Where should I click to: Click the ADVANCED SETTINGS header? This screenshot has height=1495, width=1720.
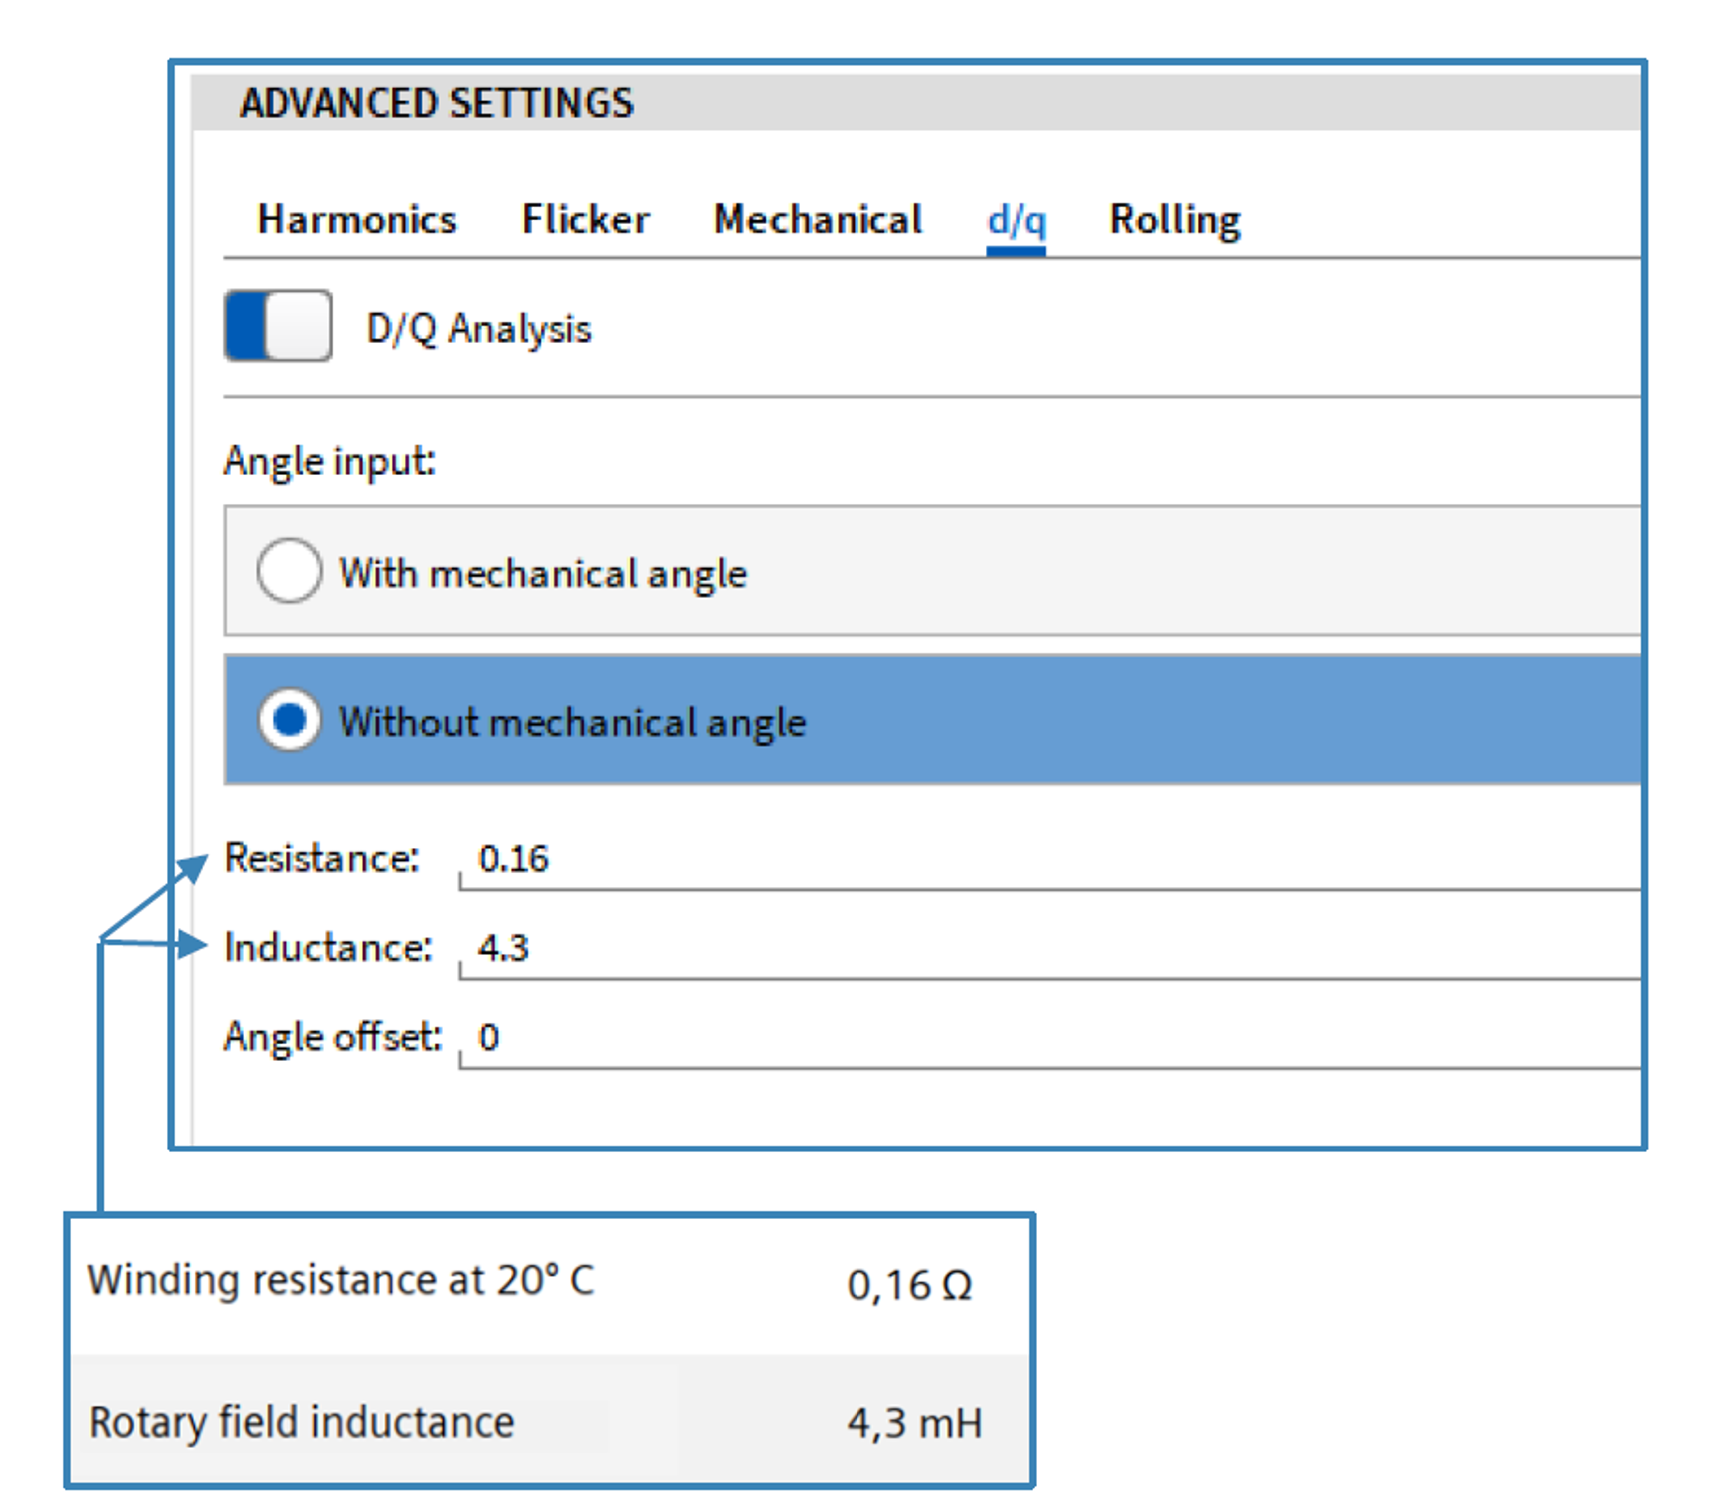(x=436, y=103)
